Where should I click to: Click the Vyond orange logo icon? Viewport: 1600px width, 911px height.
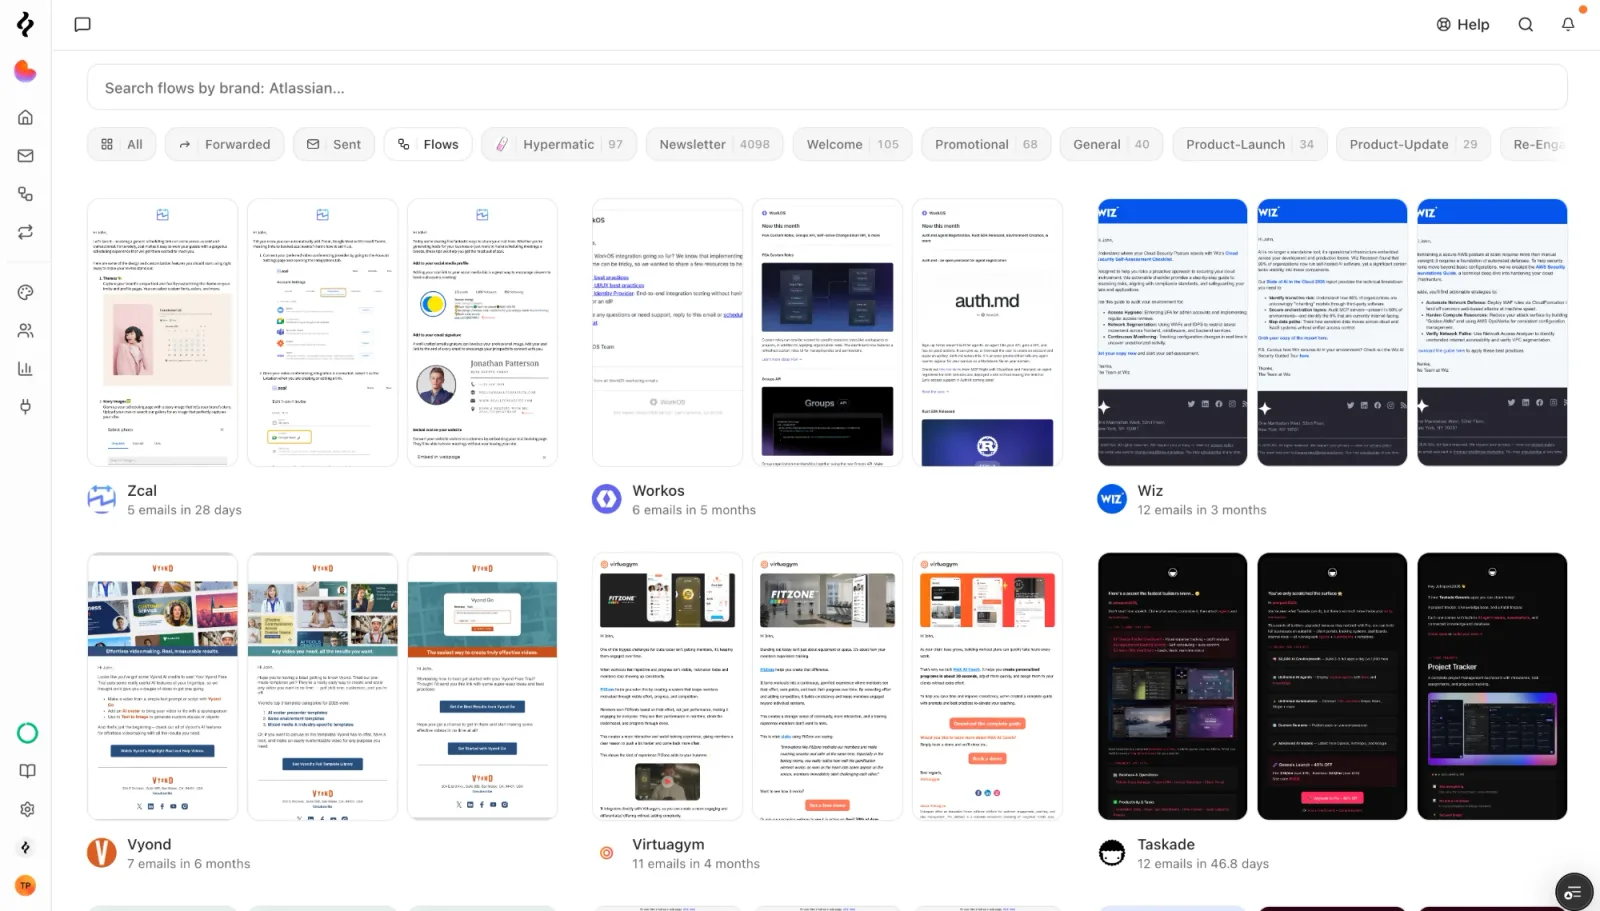[x=102, y=853]
